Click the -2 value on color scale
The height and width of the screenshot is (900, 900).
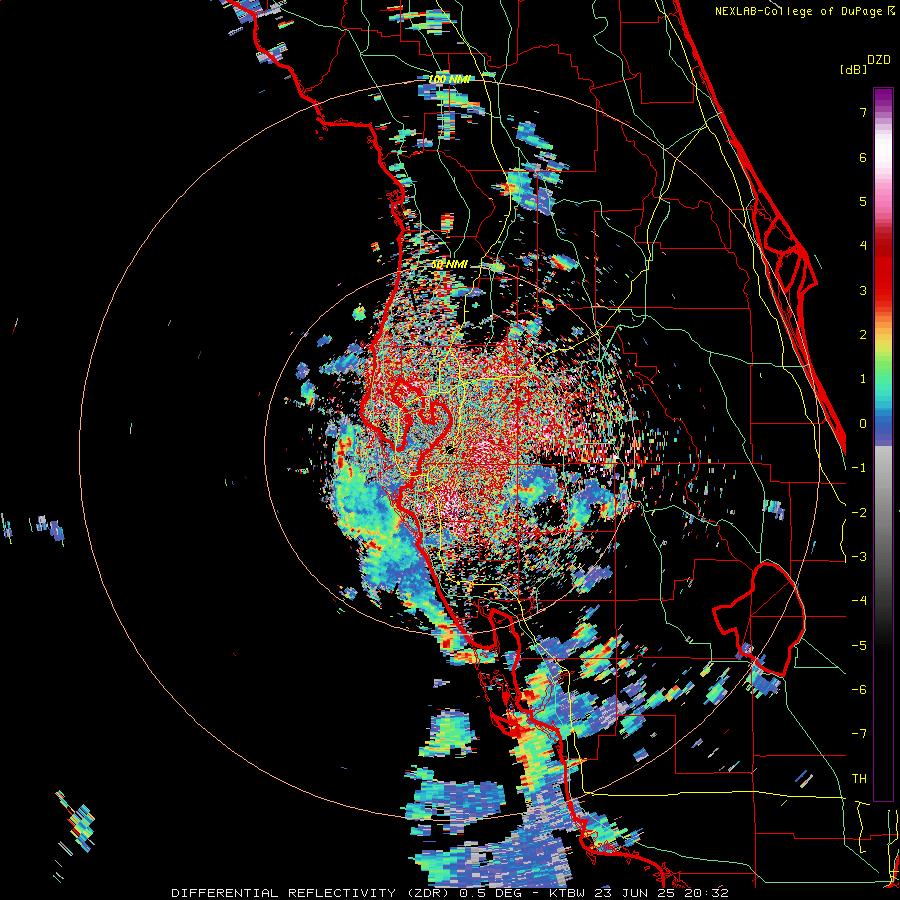(859, 513)
